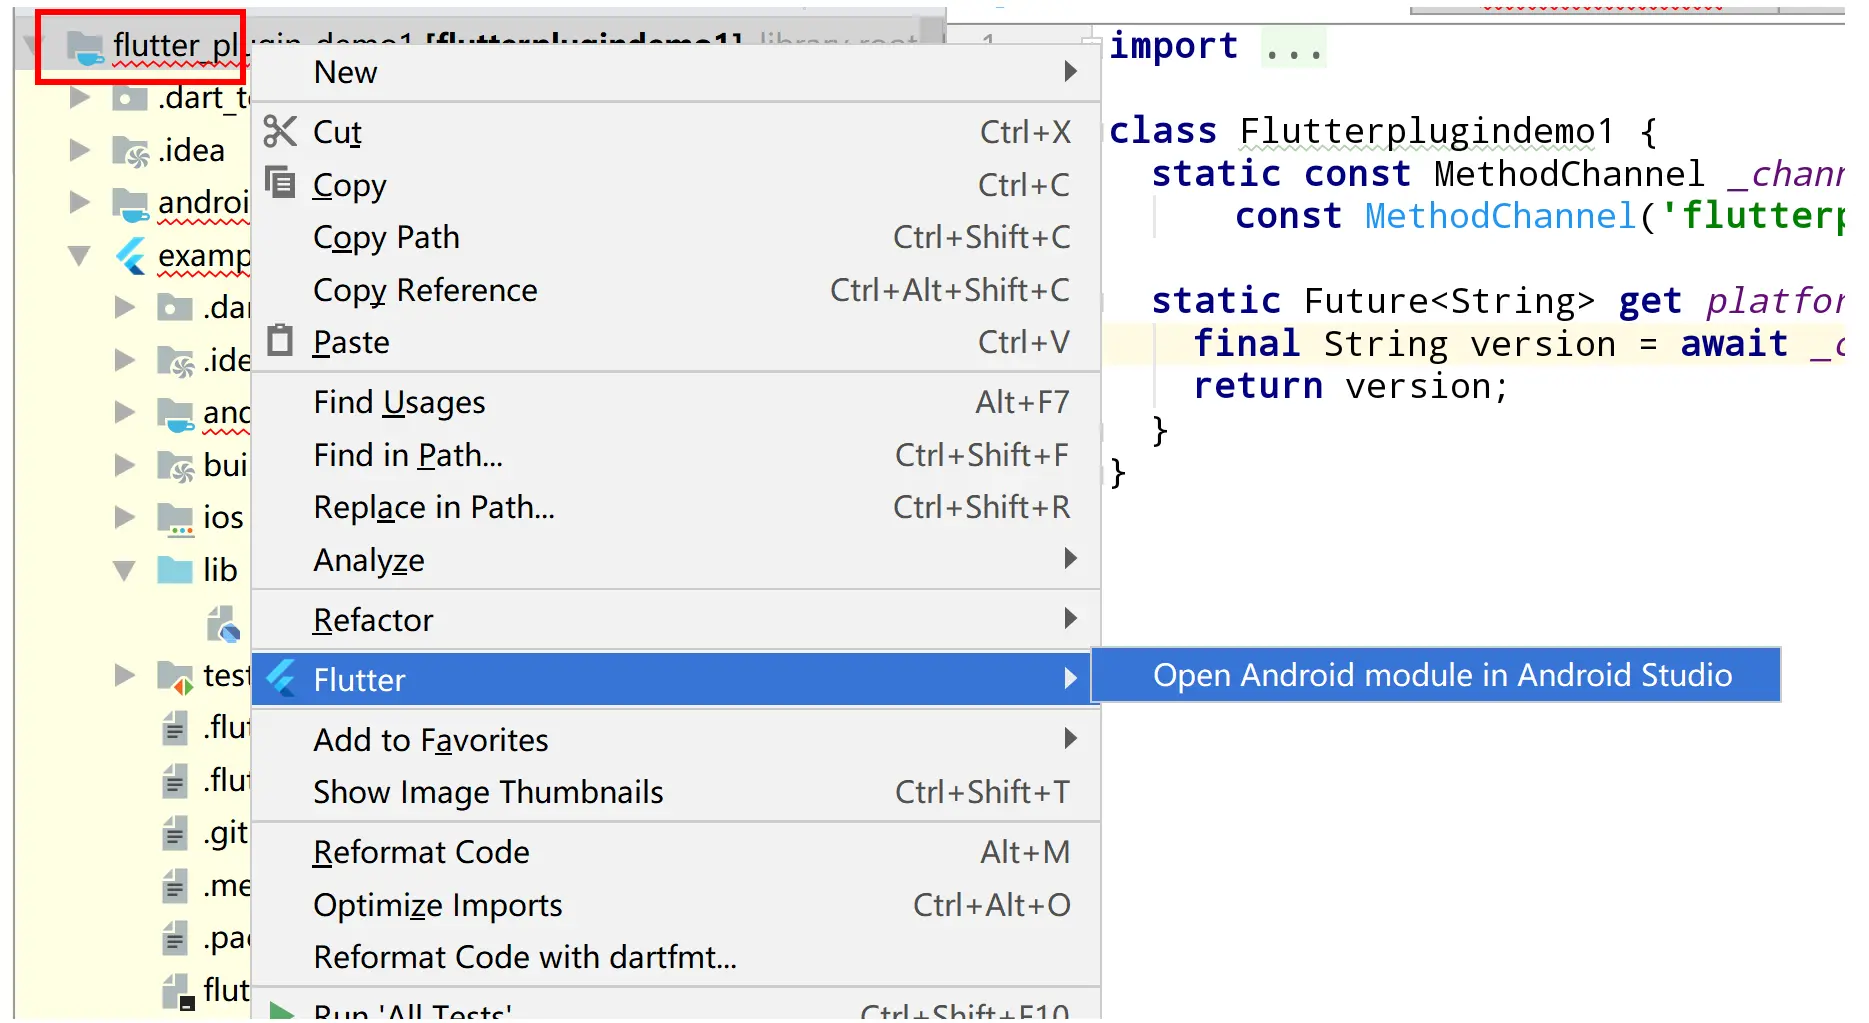Click the .git file icon
The height and width of the screenshot is (1023, 1869).
(175, 832)
